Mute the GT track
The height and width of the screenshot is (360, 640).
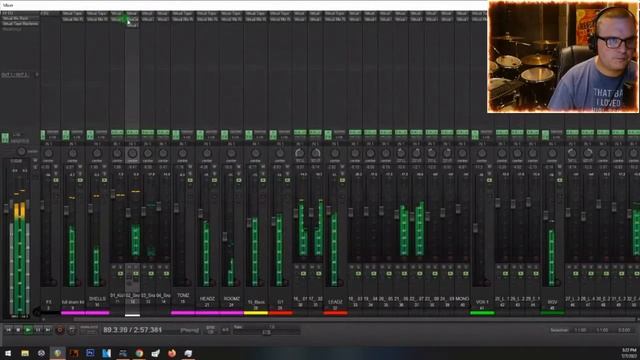pyautogui.click(x=287, y=167)
